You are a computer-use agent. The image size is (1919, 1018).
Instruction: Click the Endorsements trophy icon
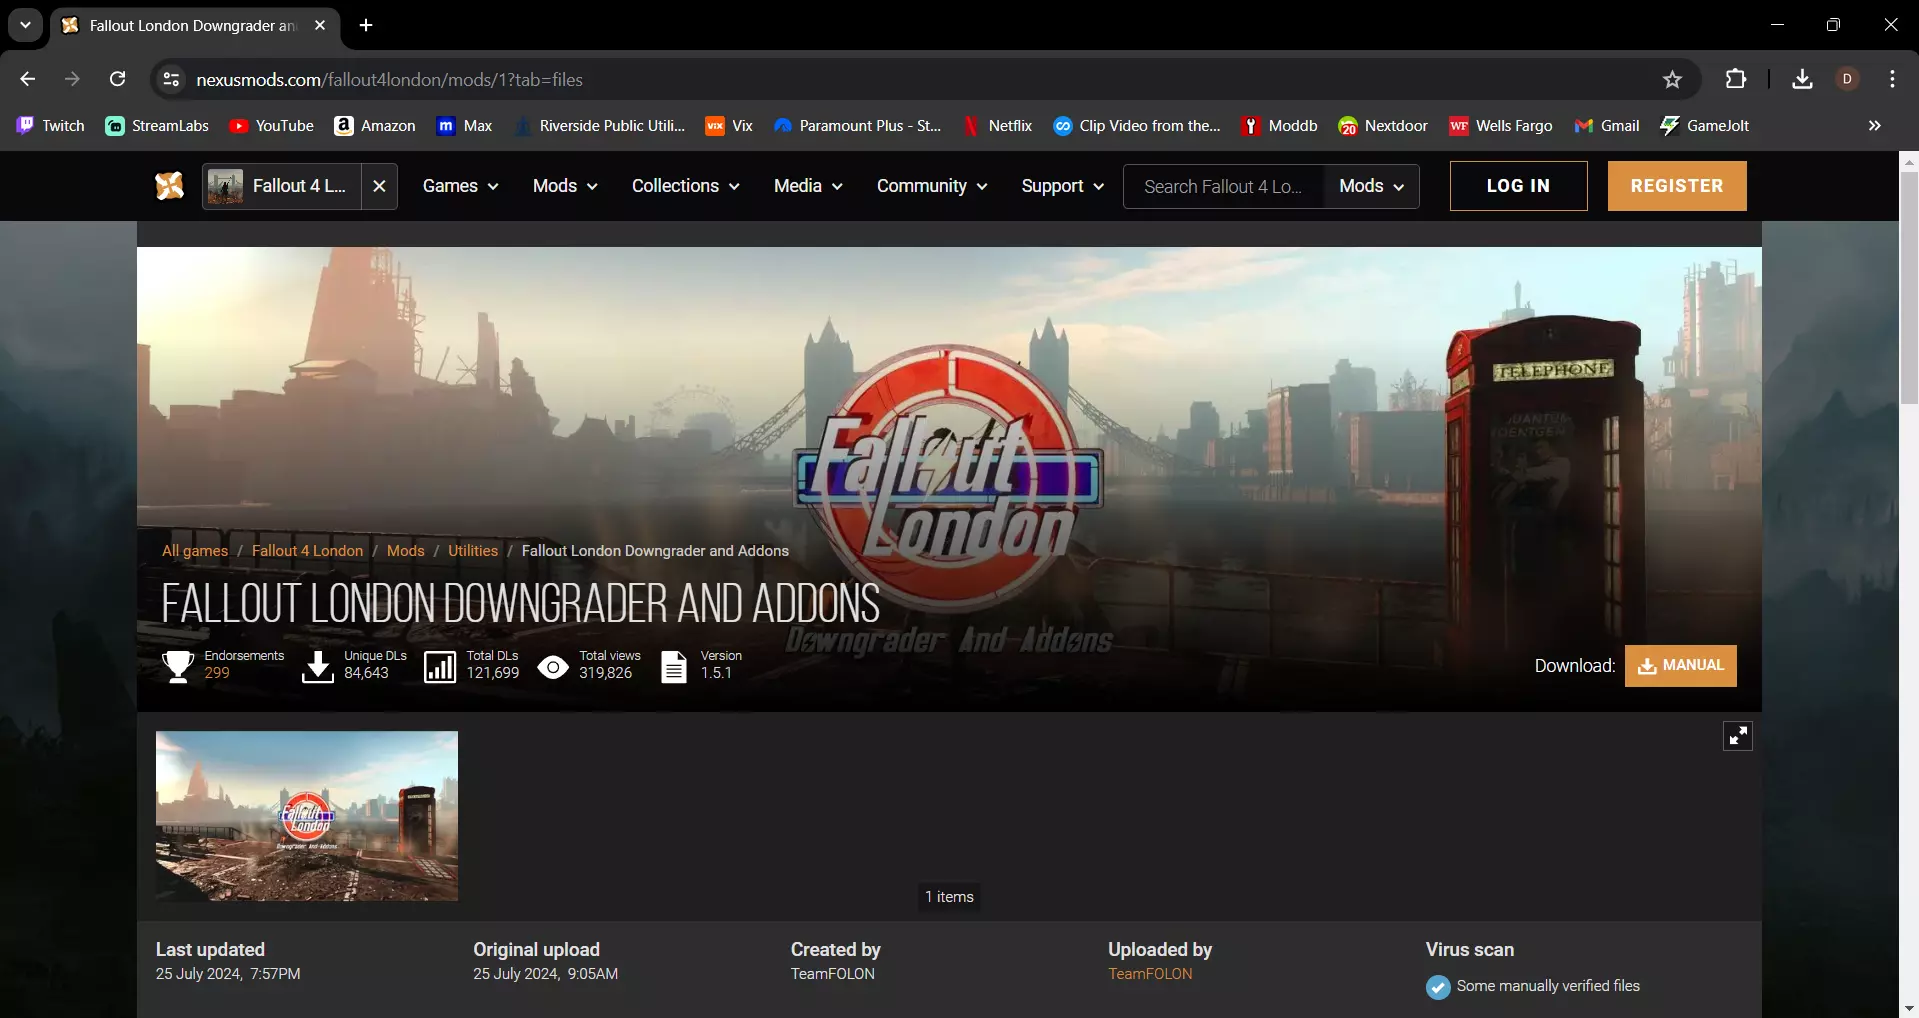click(x=178, y=666)
